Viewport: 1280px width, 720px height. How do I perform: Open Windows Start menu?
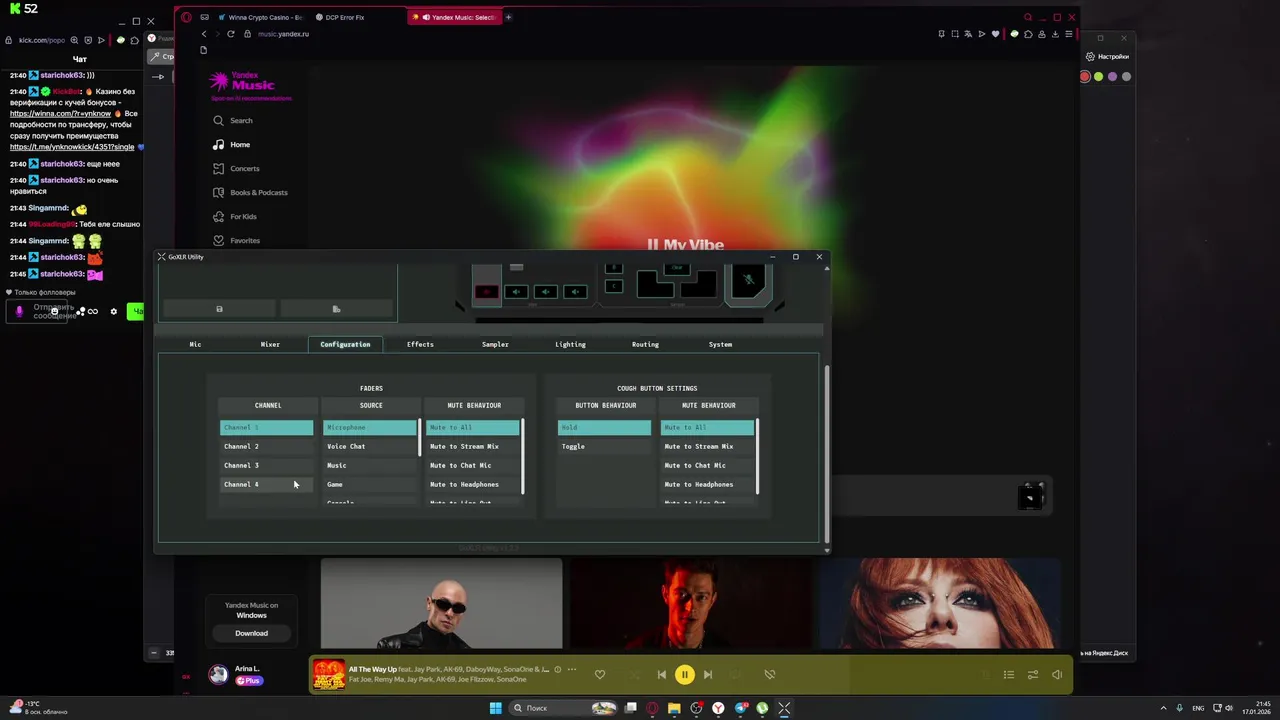tap(495, 709)
